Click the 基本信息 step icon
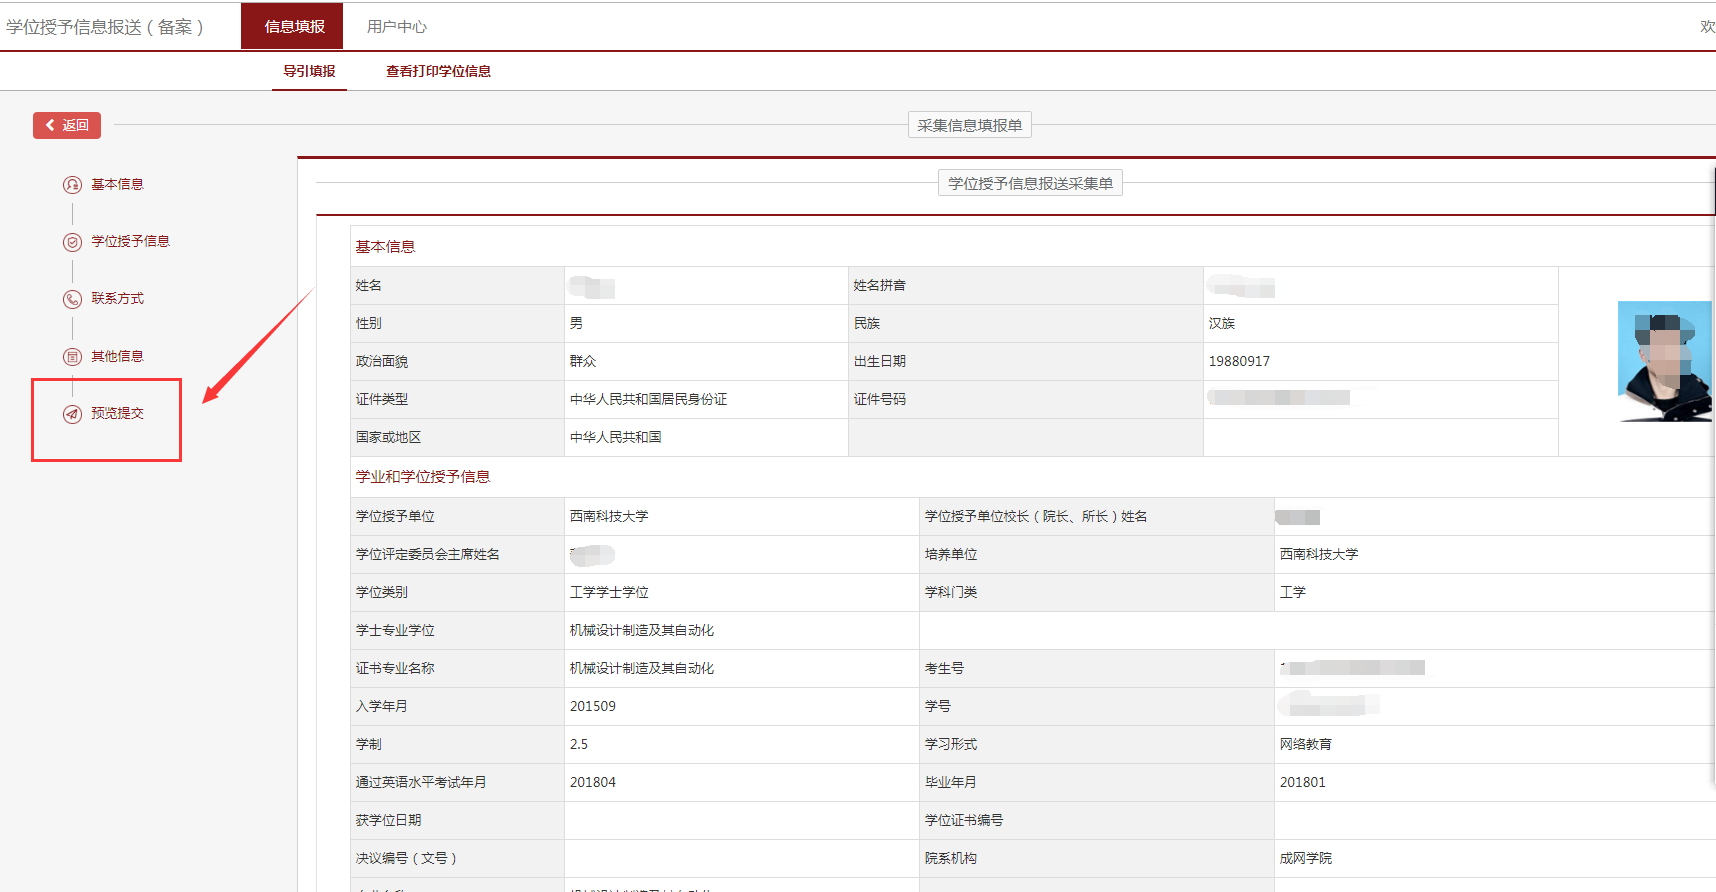Image resolution: width=1716 pixels, height=892 pixels. point(72,185)
